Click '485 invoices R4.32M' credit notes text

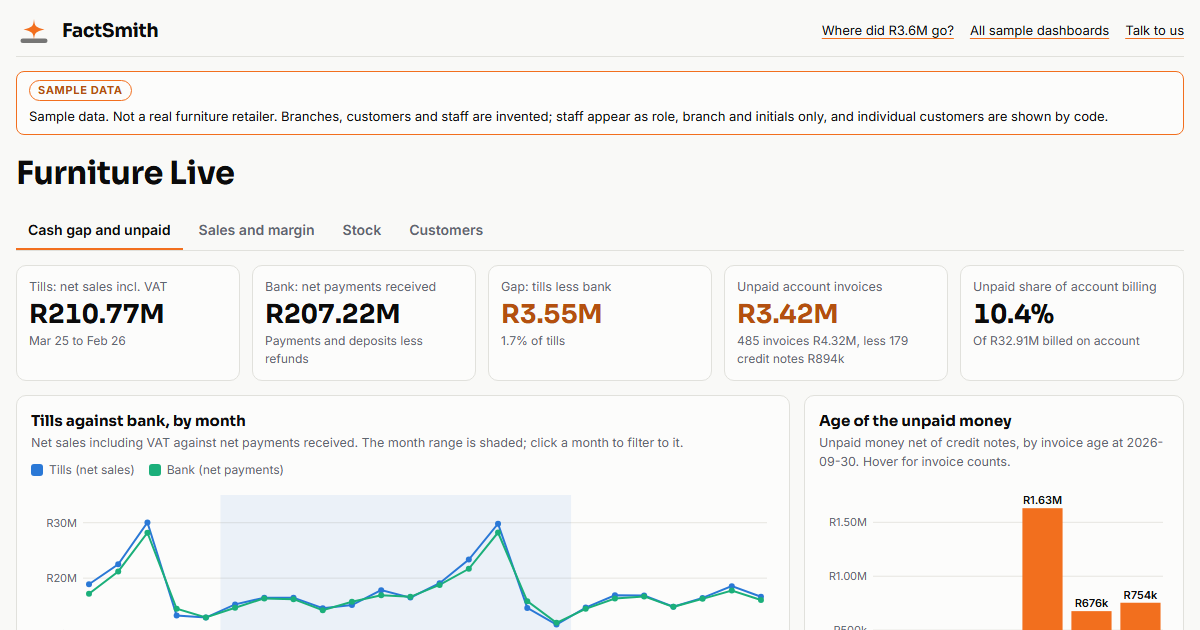tap(823, 350)
